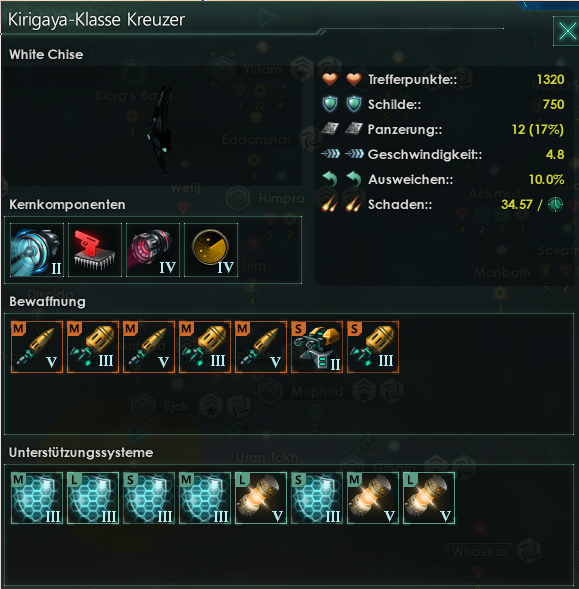Click the first medium shield III module
Screen dimensions: 579x589
(x=37, y=498)
